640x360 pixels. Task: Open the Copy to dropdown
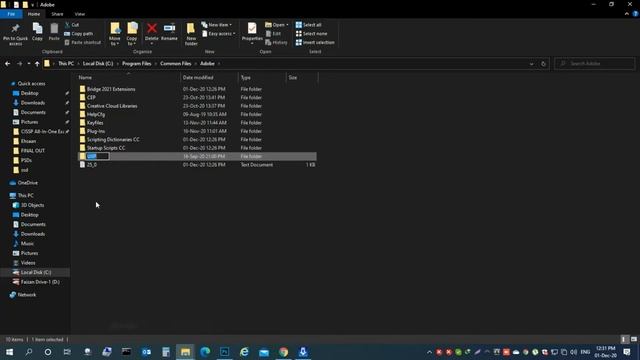tap(132, 34)
